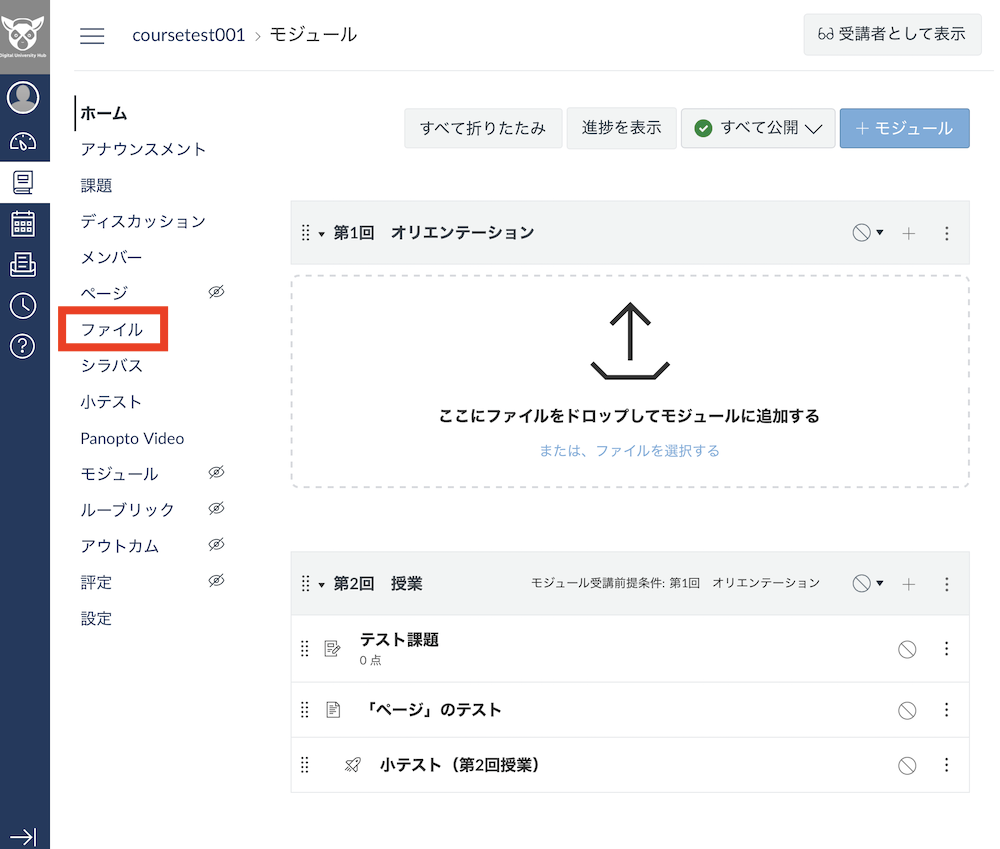1000x849 pixels.
Task: Click the user account avatar icon
Action: point(25,97)
